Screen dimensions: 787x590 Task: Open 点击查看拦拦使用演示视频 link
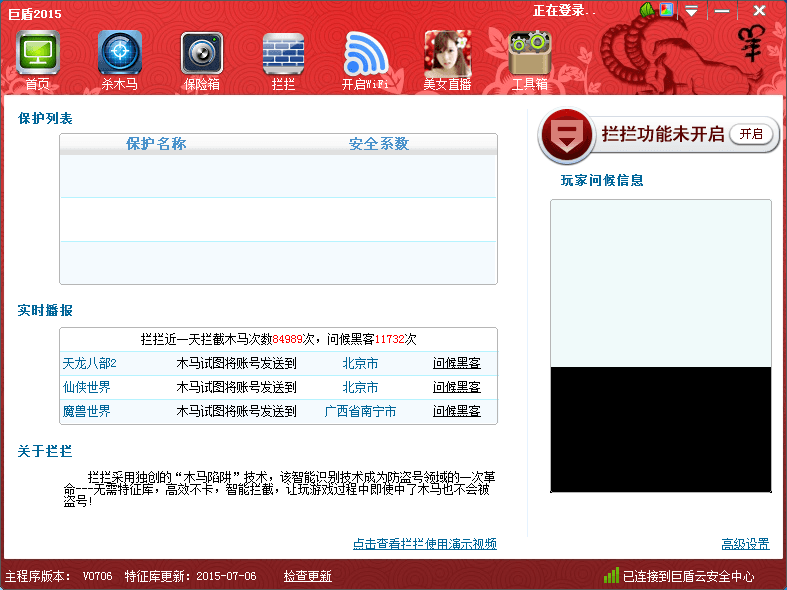pos(424,544)
